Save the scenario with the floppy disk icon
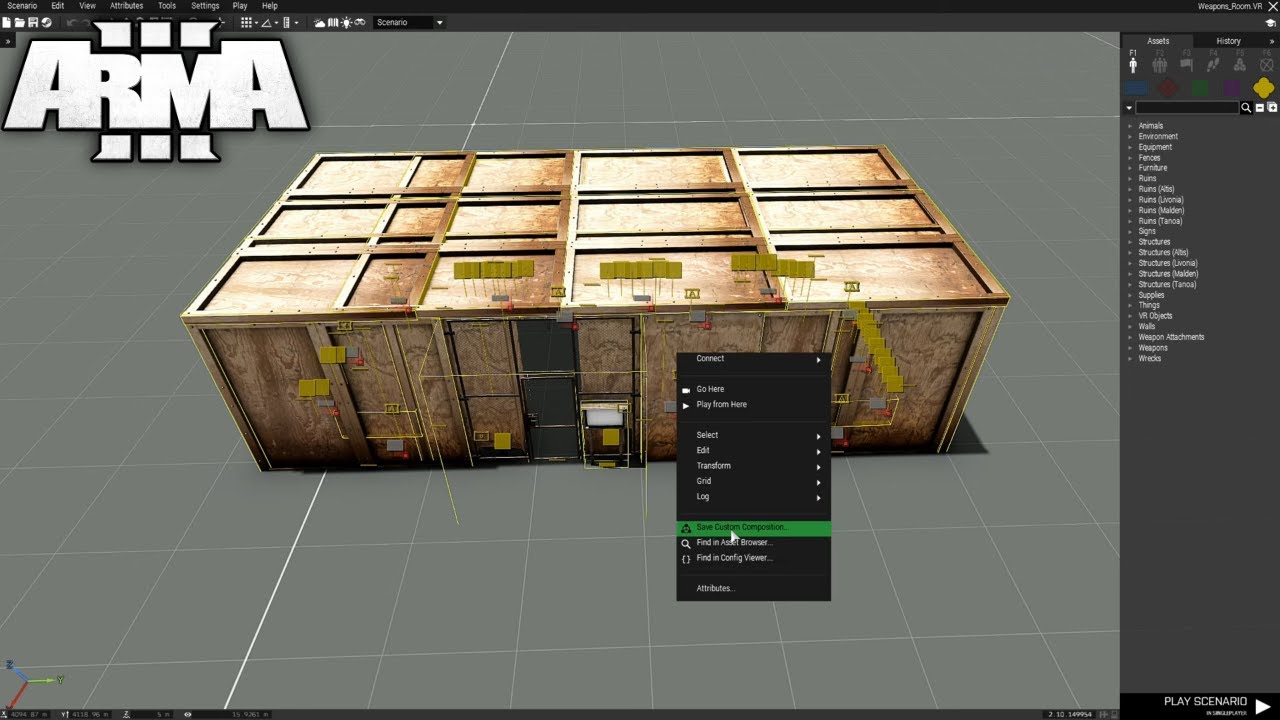Screen dimensions: 1280x720 [x=33, y=23]
